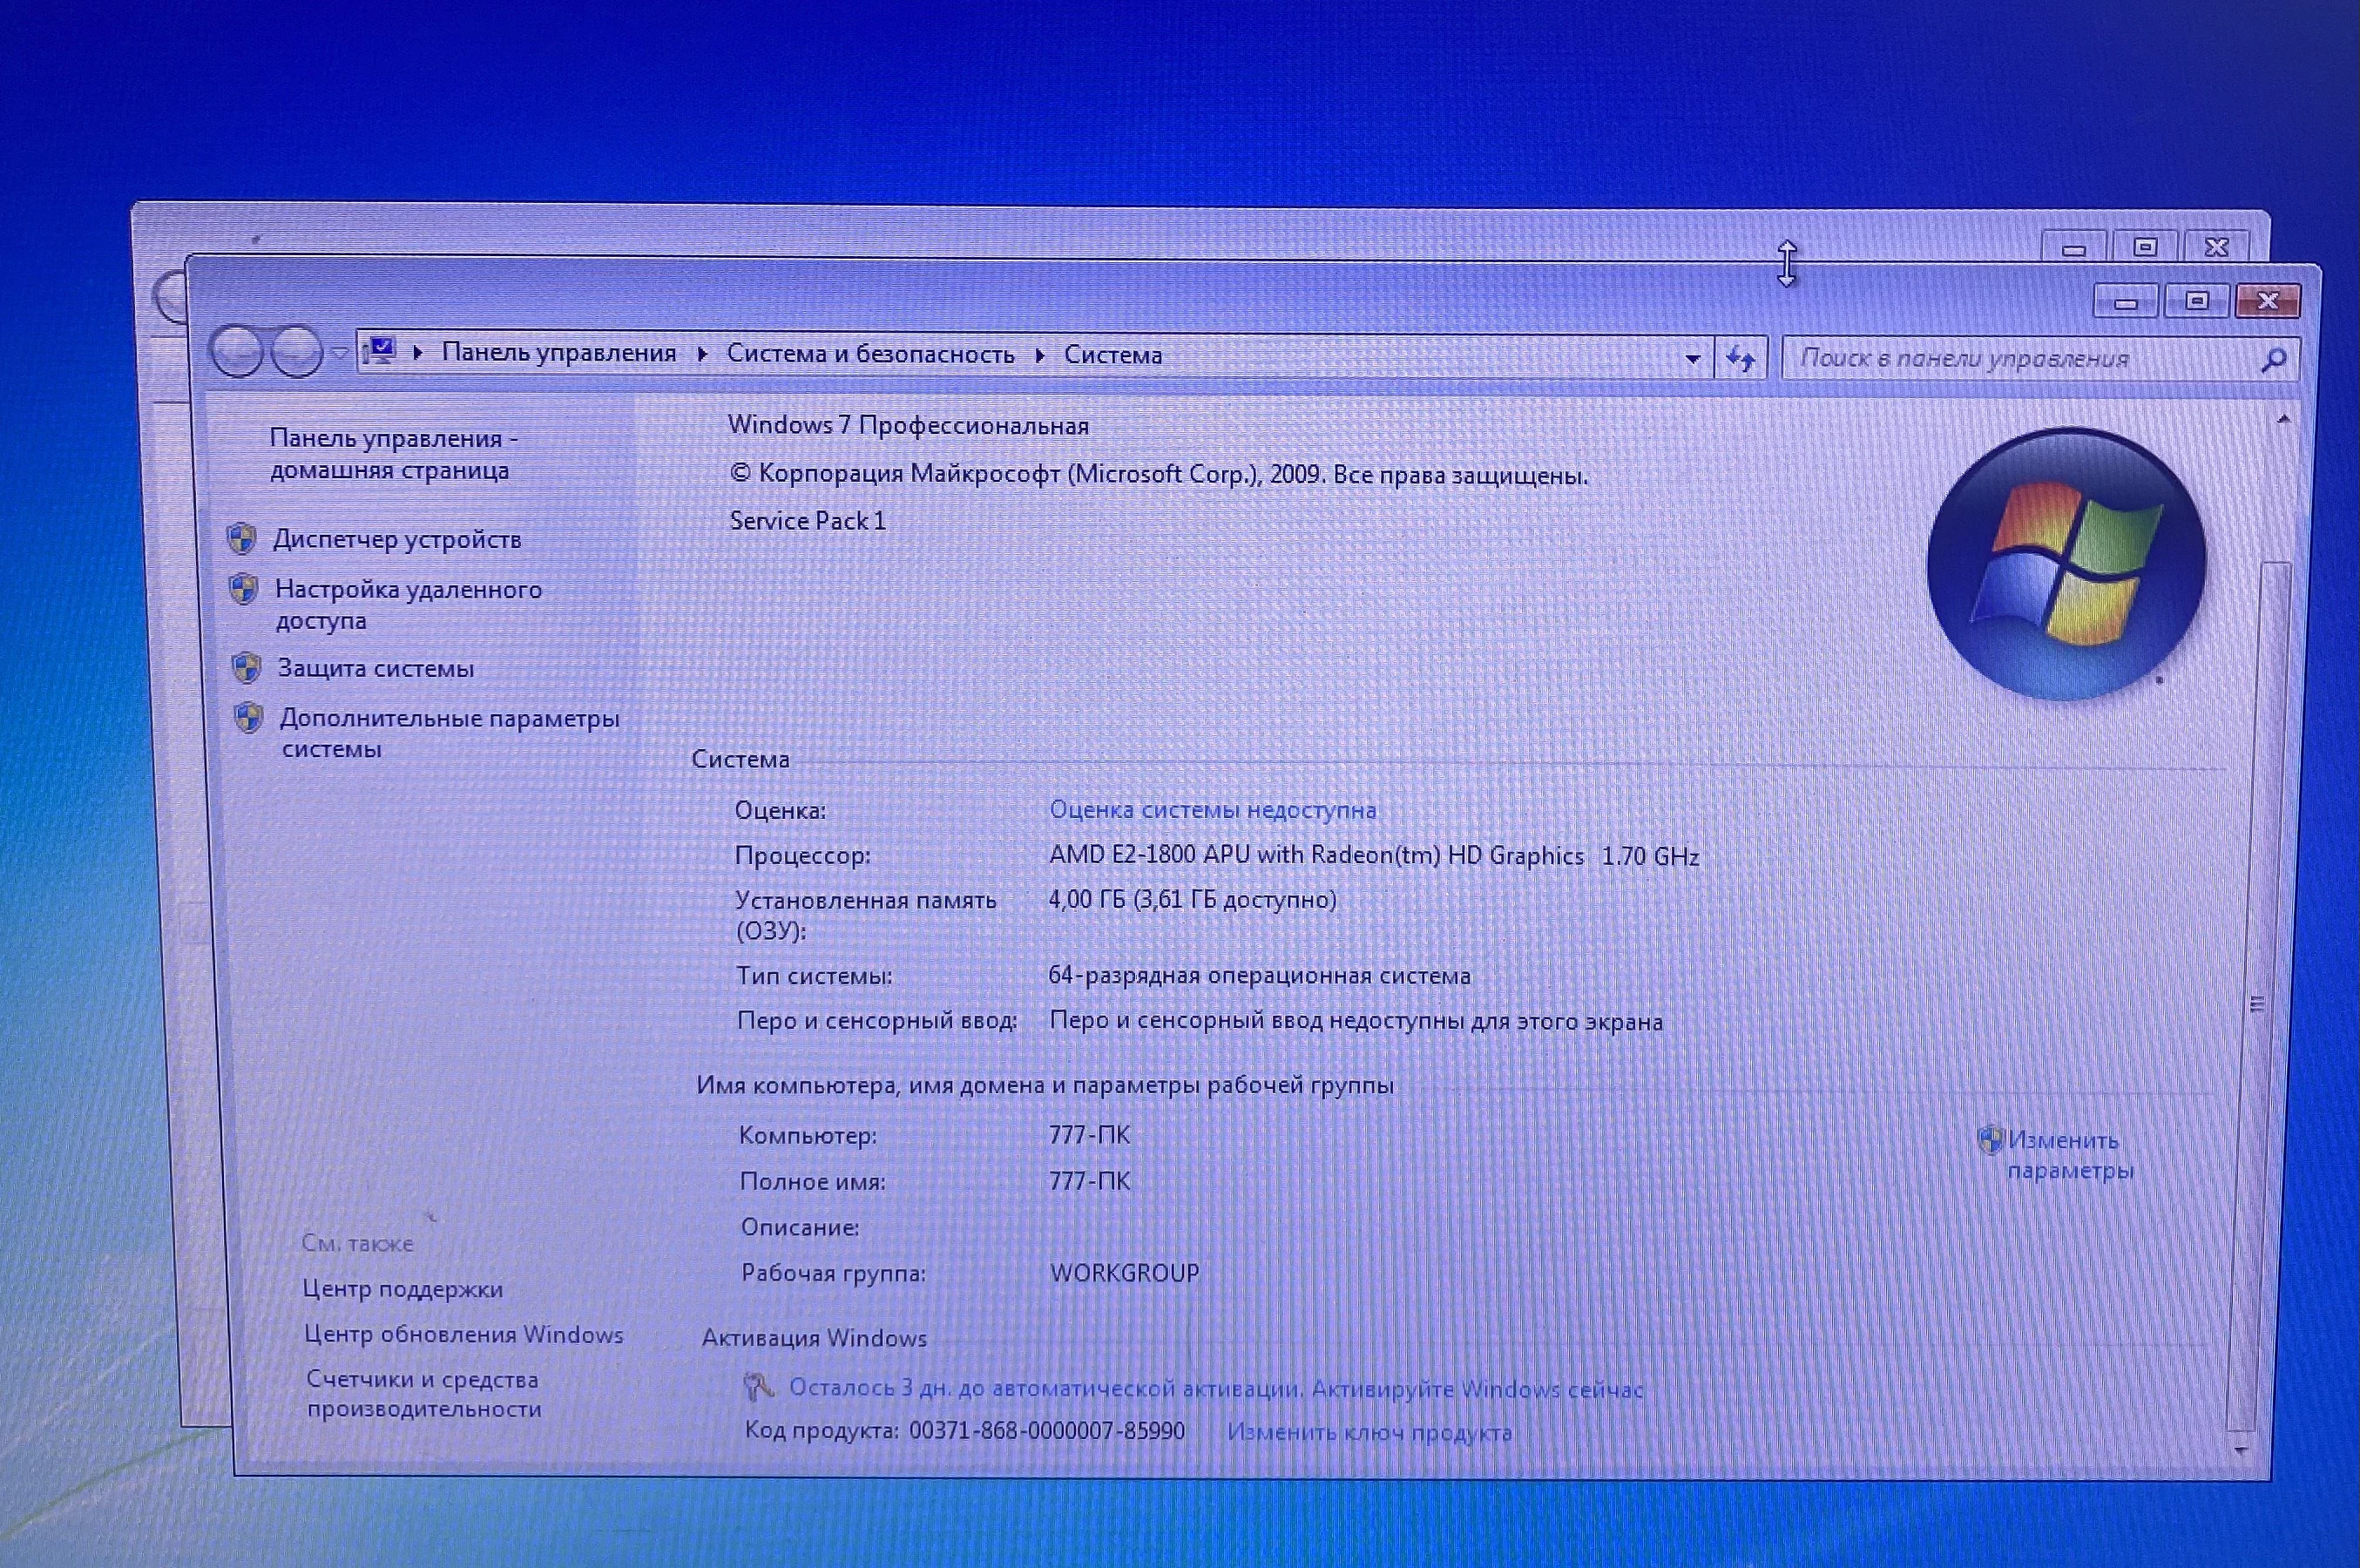Image resolution: width=2360 pixels, height=1568 pixels.
Task: Click the keys icon beside activation message
Action: click(759, 1387)
